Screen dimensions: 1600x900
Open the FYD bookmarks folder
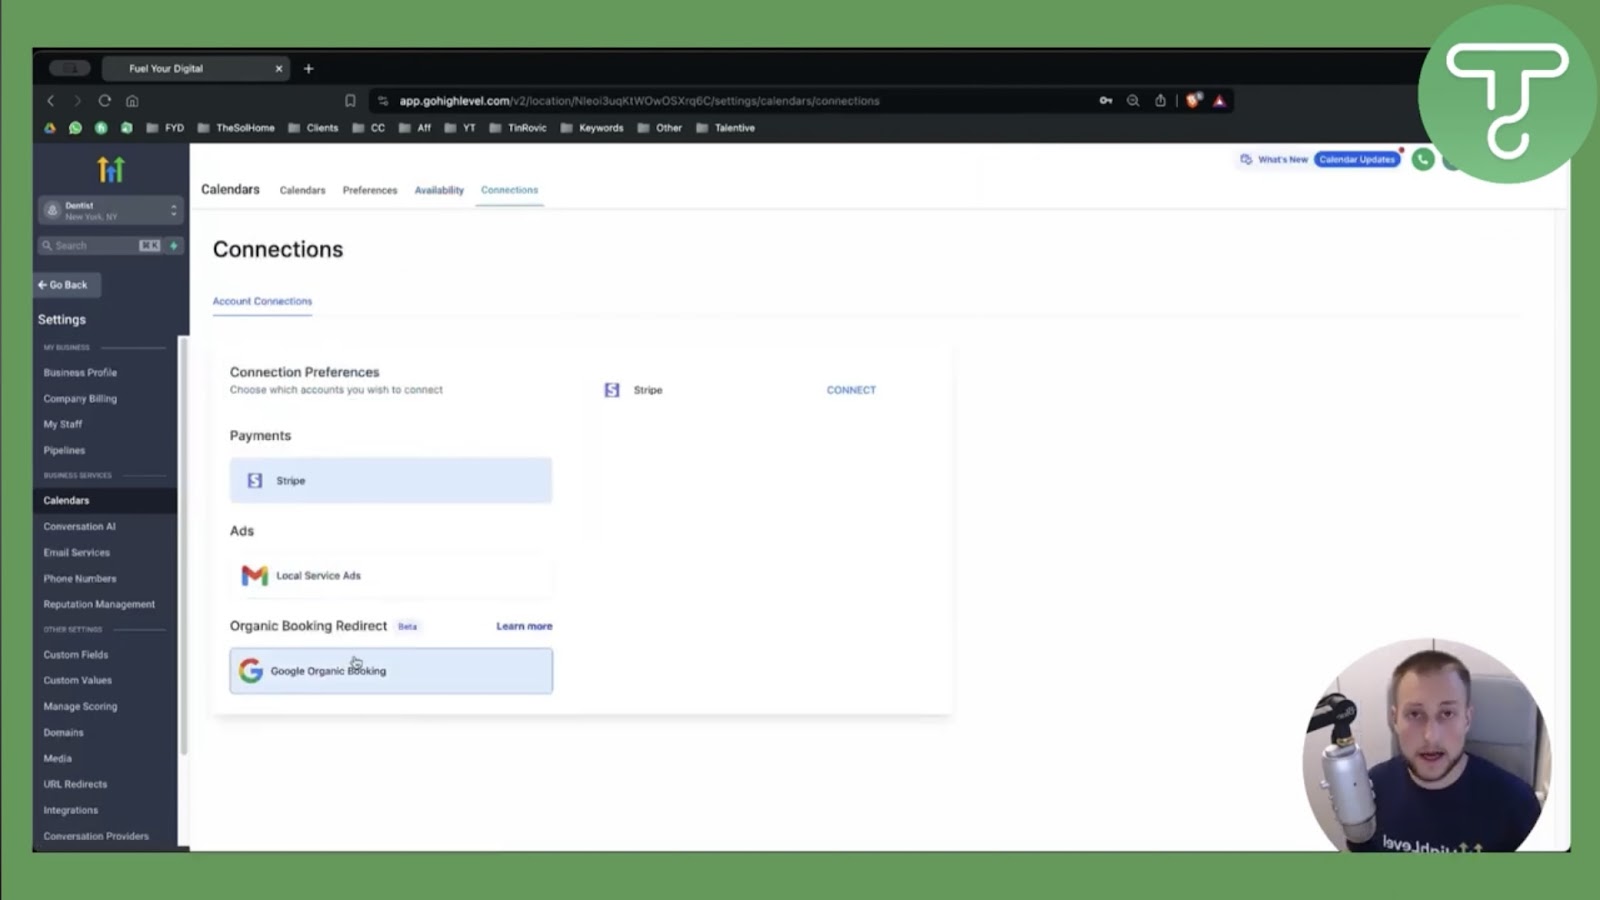[165, 128]
